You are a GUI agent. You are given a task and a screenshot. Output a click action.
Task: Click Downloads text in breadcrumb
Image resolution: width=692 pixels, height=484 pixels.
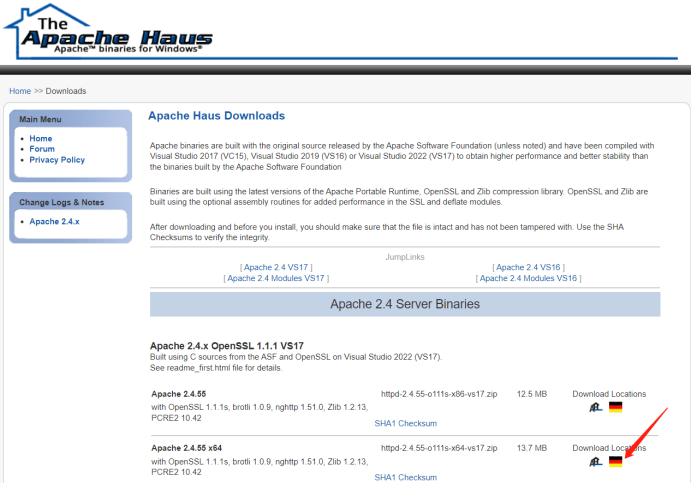coord(66,91)
